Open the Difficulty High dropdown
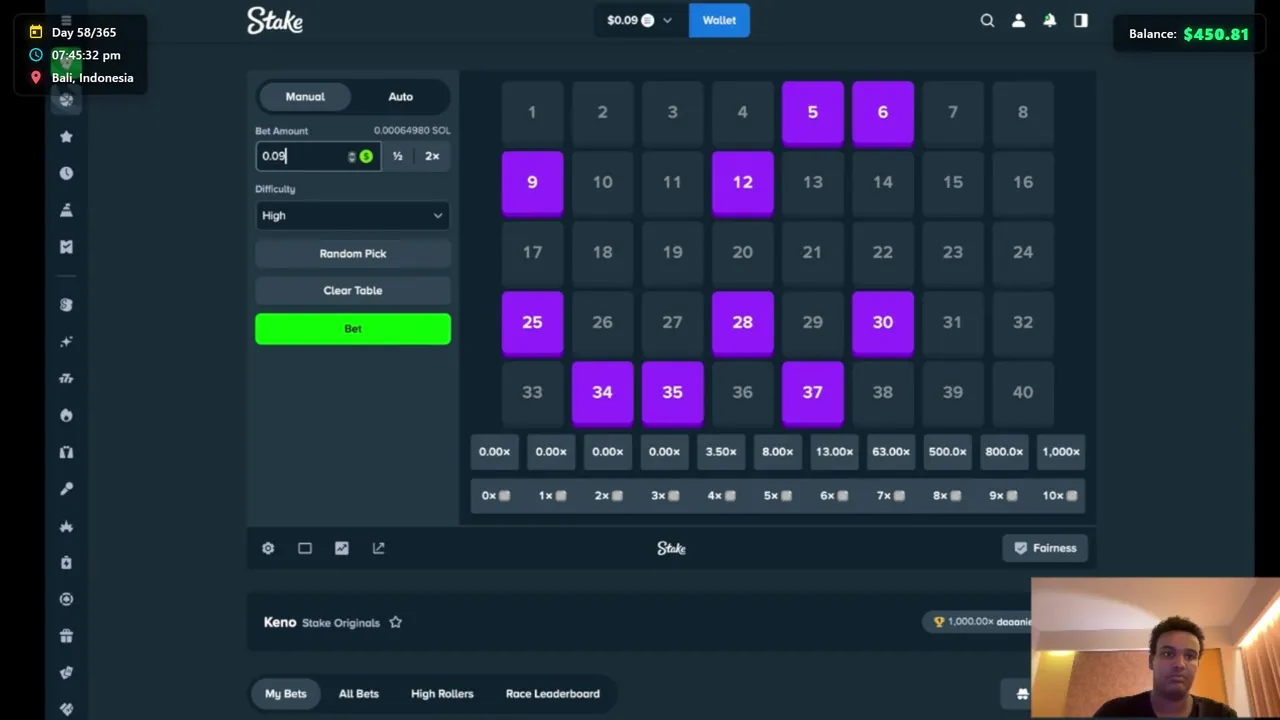Screen dimensions: 1280x720 pos(352,215)
